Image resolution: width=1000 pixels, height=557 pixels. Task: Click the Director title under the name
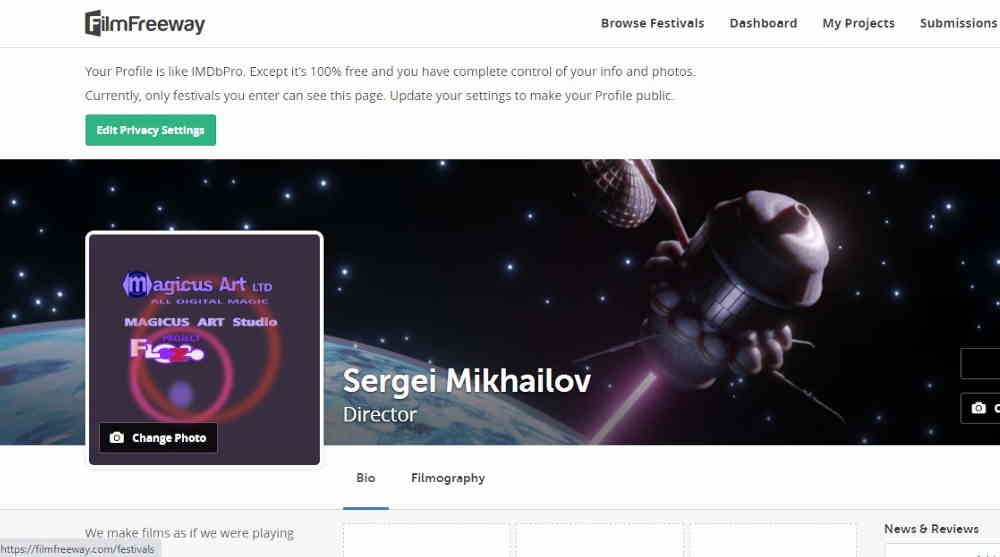pos(380,414)
